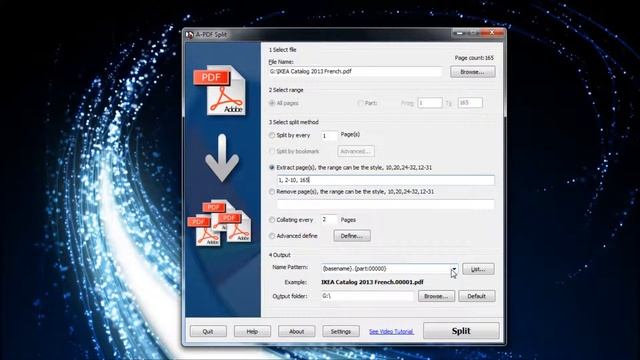Screen dimensions: 640x360
Task: Select the Remove page(s) radio button
Action: pyautogui.click(x=272, y=192)
